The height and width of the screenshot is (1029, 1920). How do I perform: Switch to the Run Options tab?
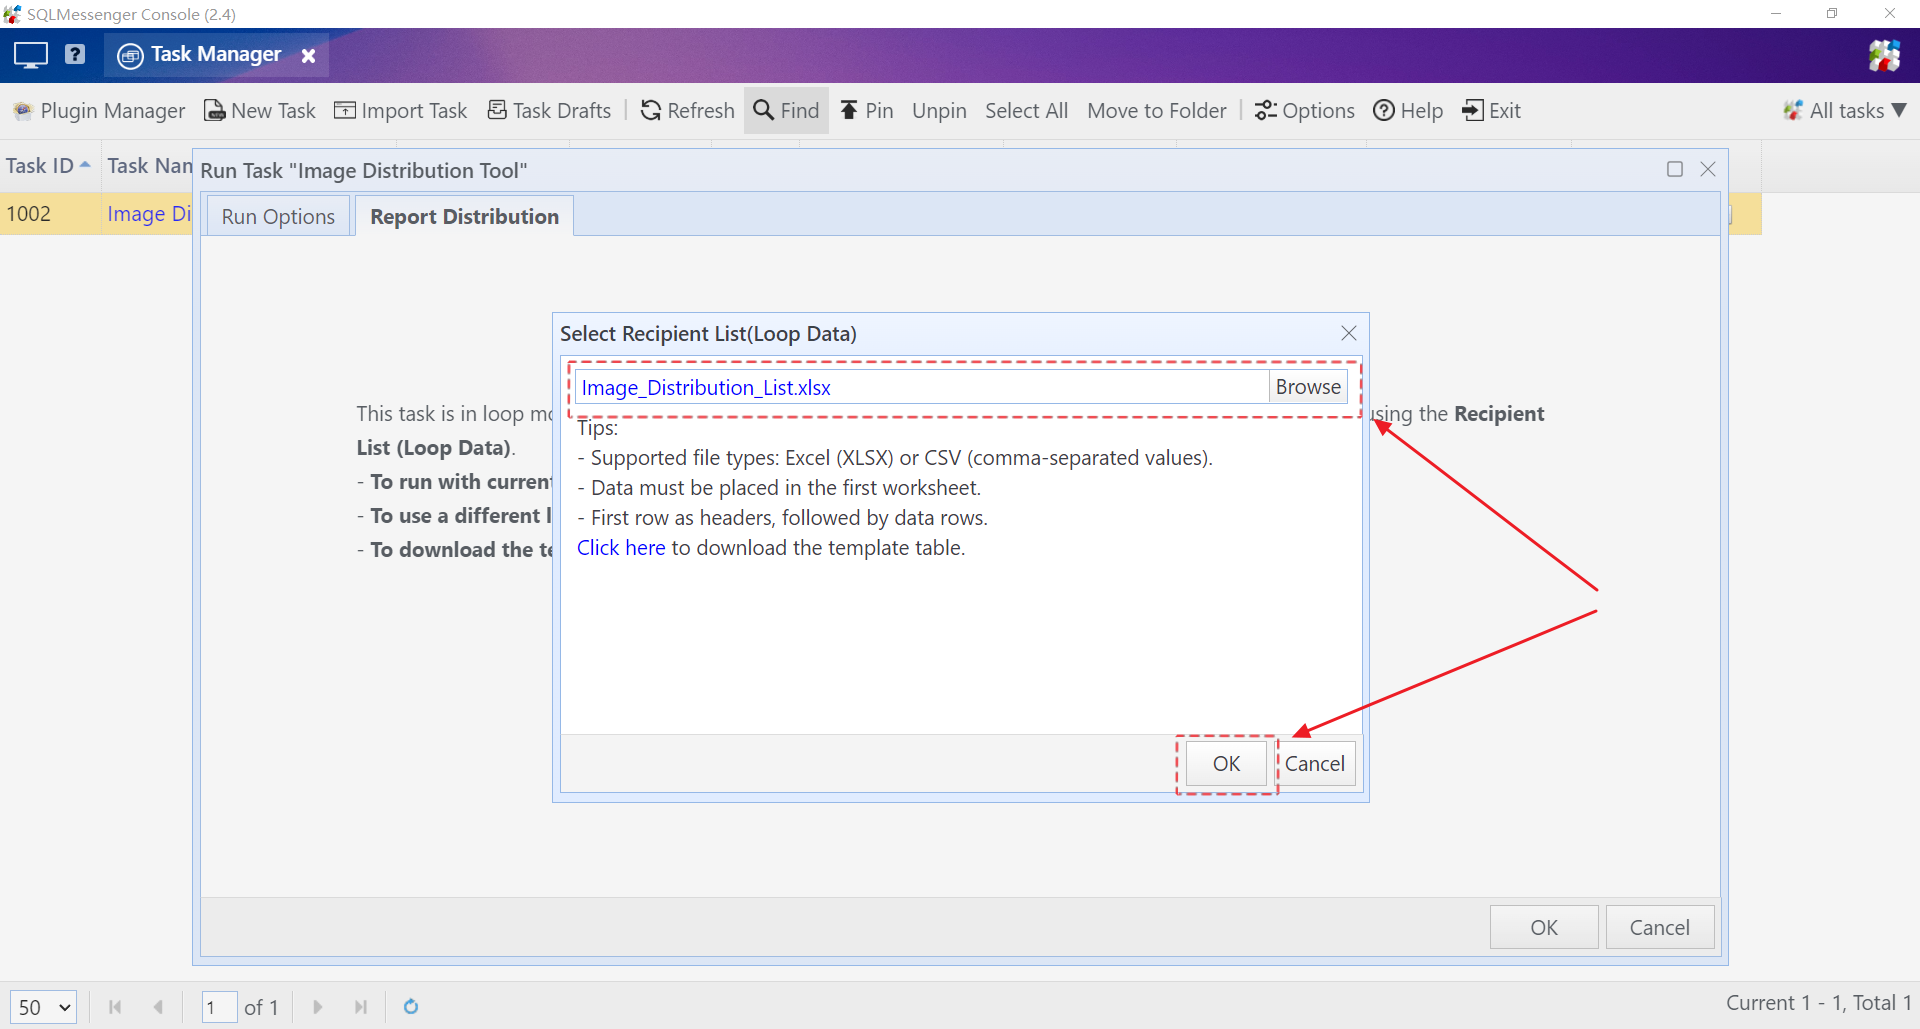(278, 216)
